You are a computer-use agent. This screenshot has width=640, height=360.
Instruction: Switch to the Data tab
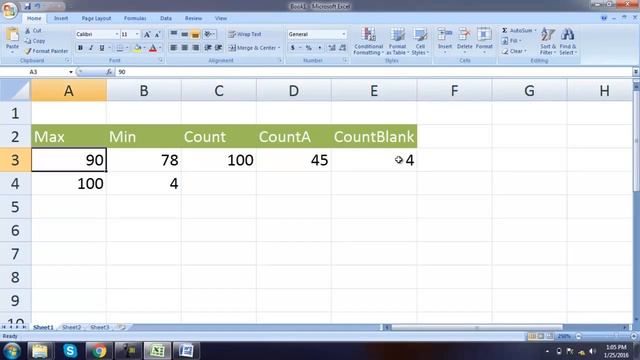166,18
